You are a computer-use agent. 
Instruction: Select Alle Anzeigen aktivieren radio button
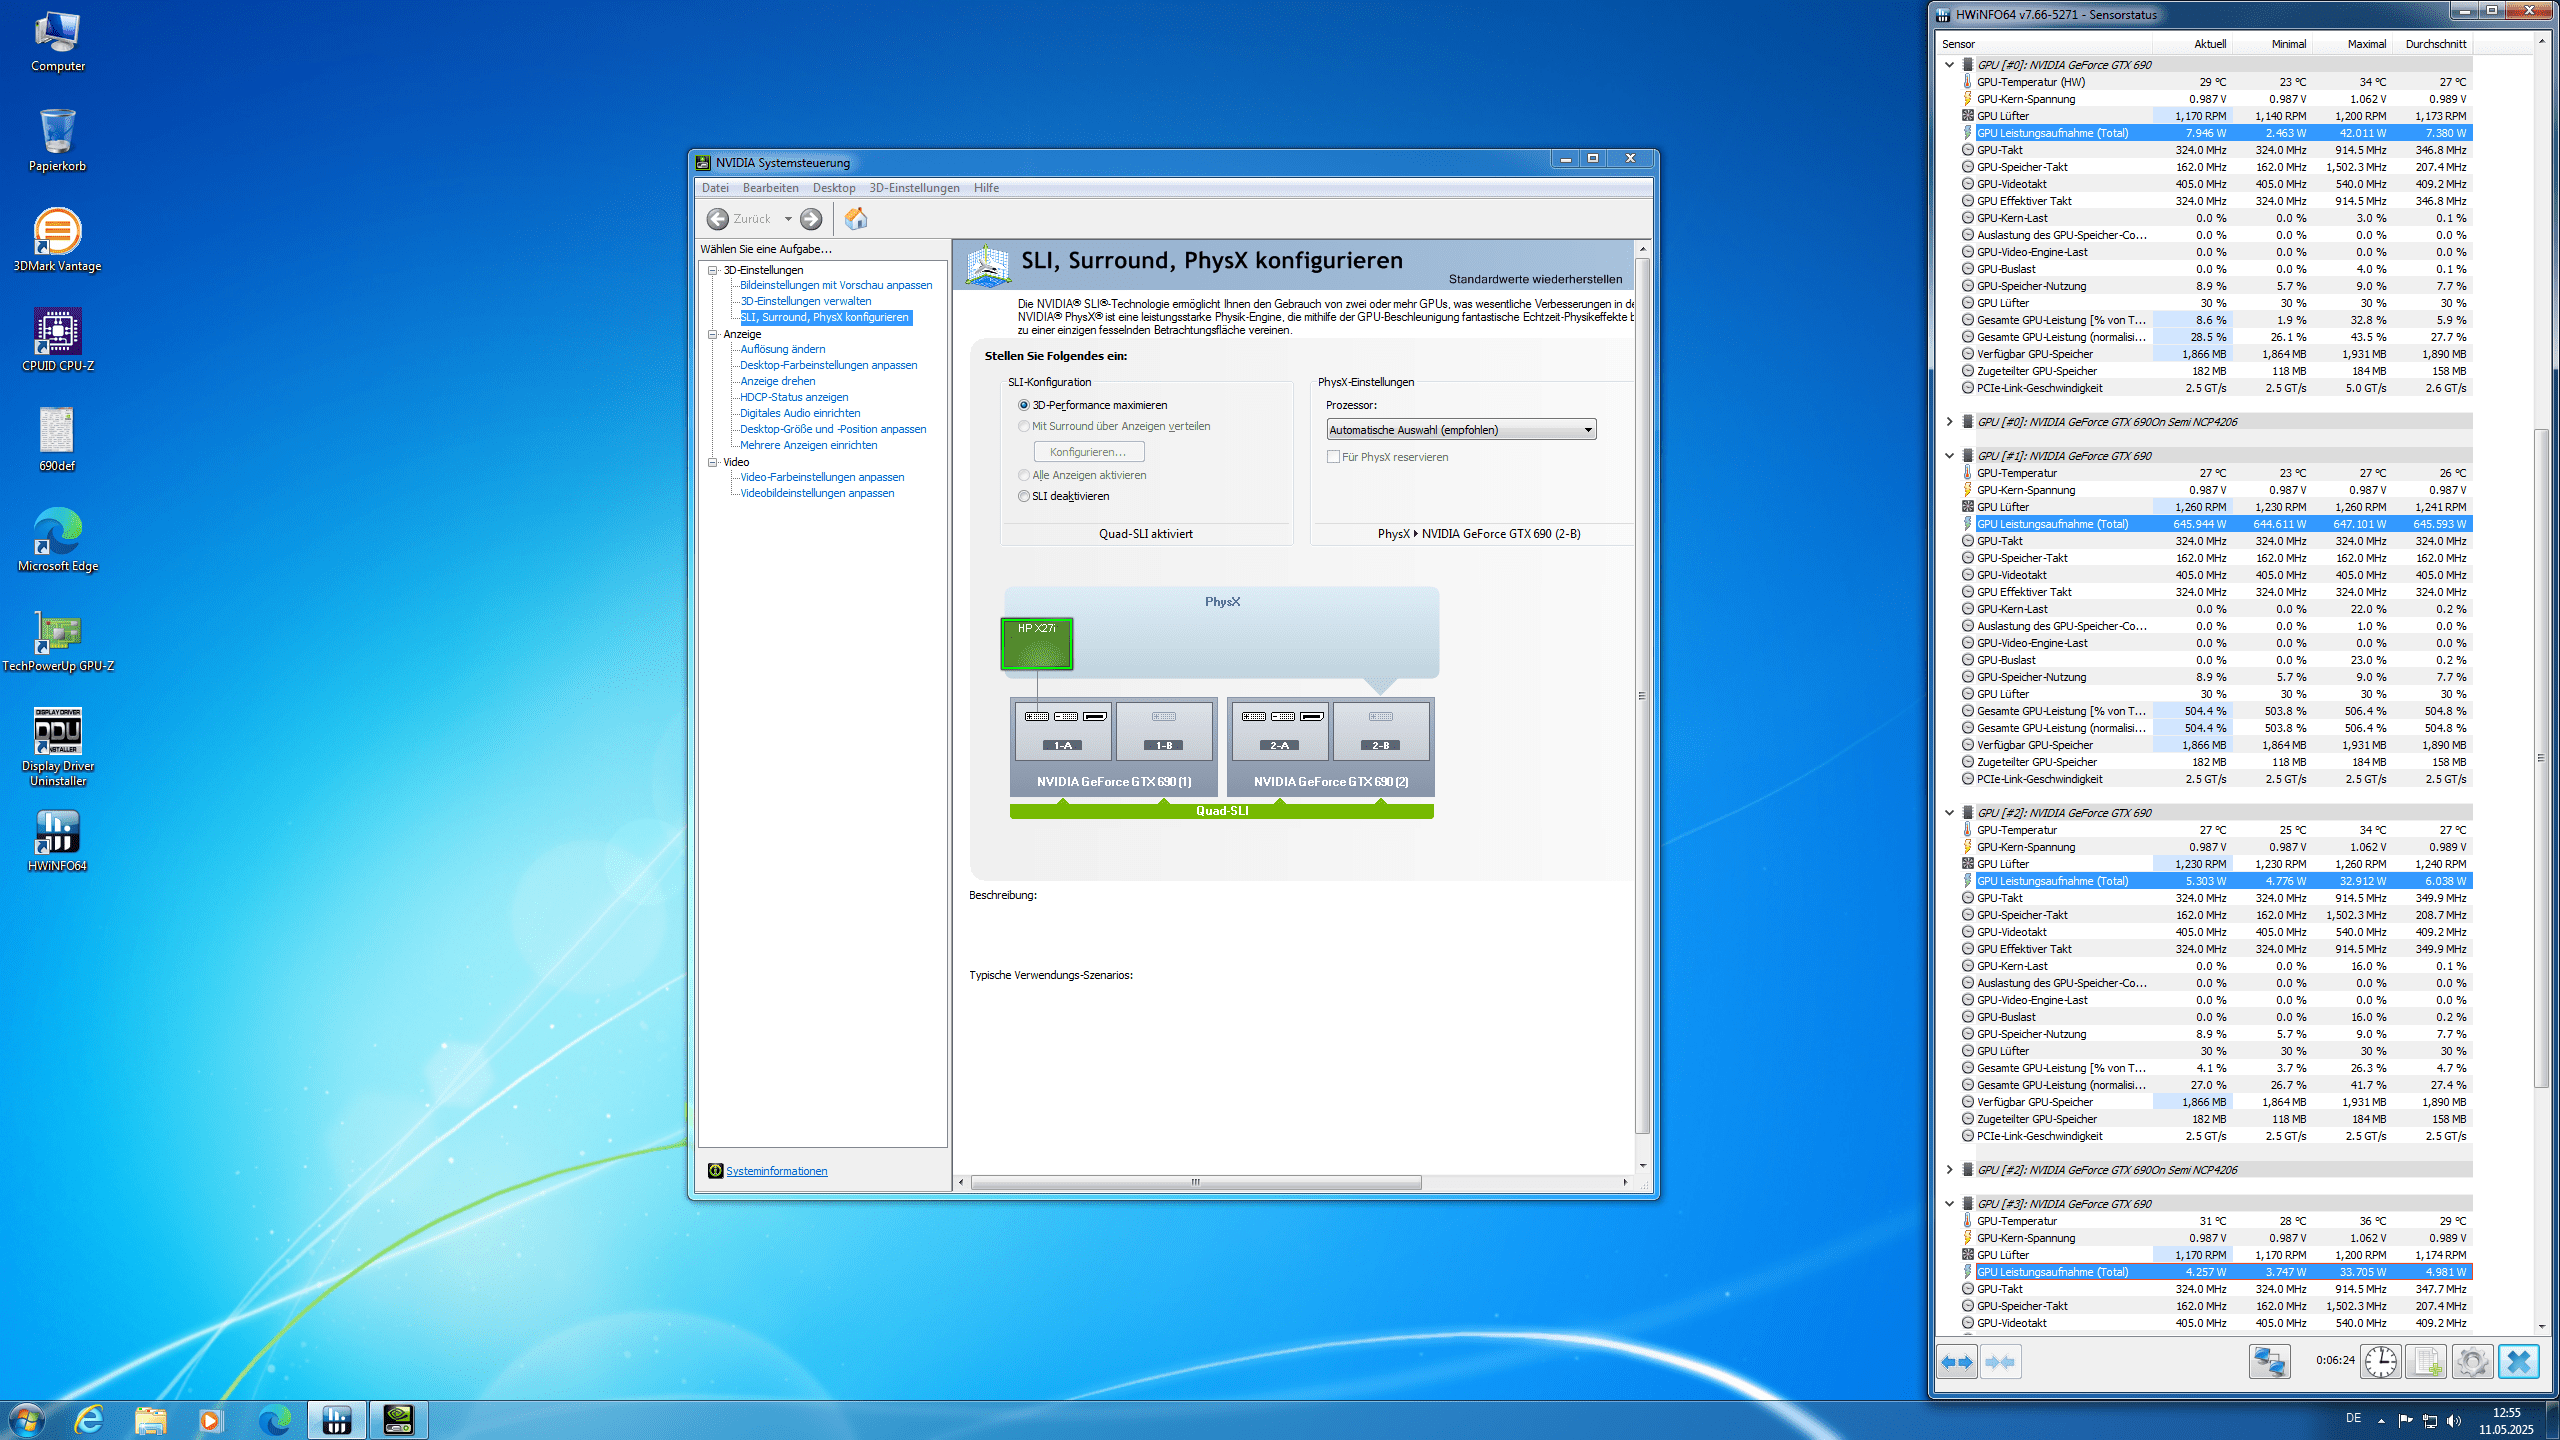coord(1024,475)
